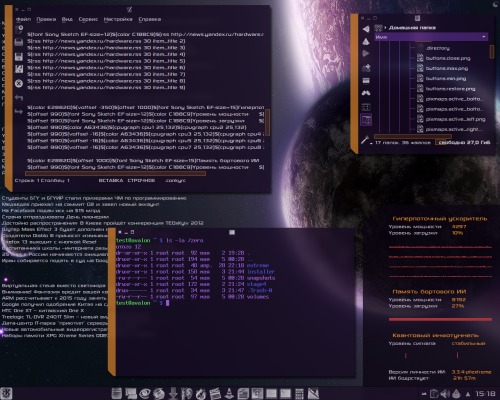This screenshot has width=500, height=400.
Task: Click the split view icon in file manager
Action: (x=366, y=107)
